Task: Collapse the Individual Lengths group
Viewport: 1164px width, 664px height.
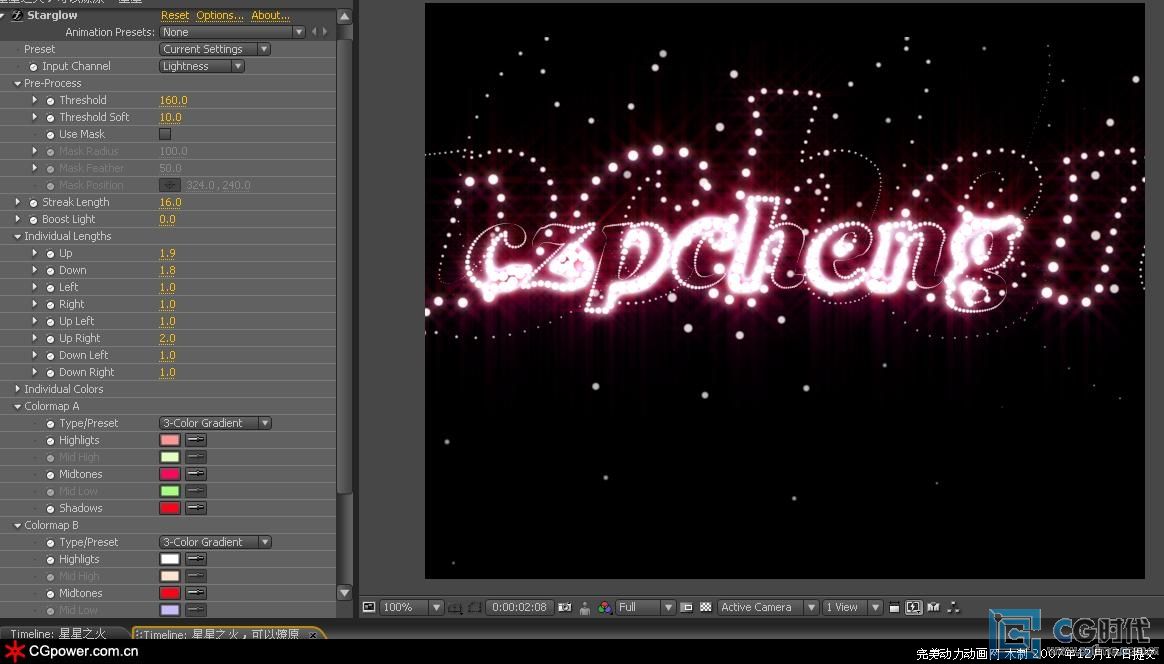Action: (x=17, y=236)
